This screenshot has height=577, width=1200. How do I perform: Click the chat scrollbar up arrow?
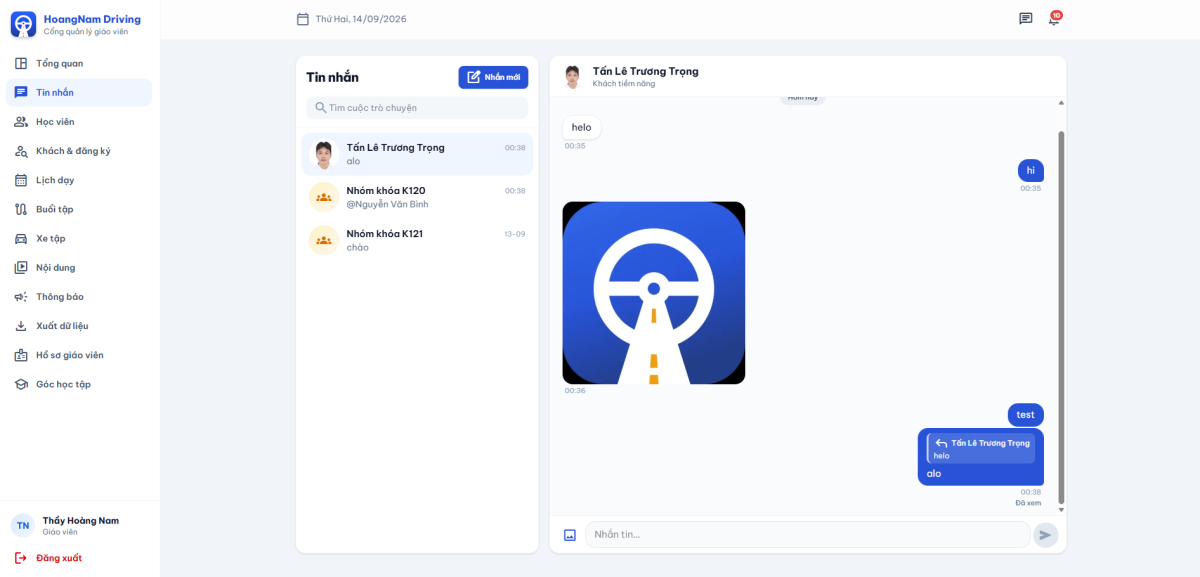click(x=1061, y=102)
